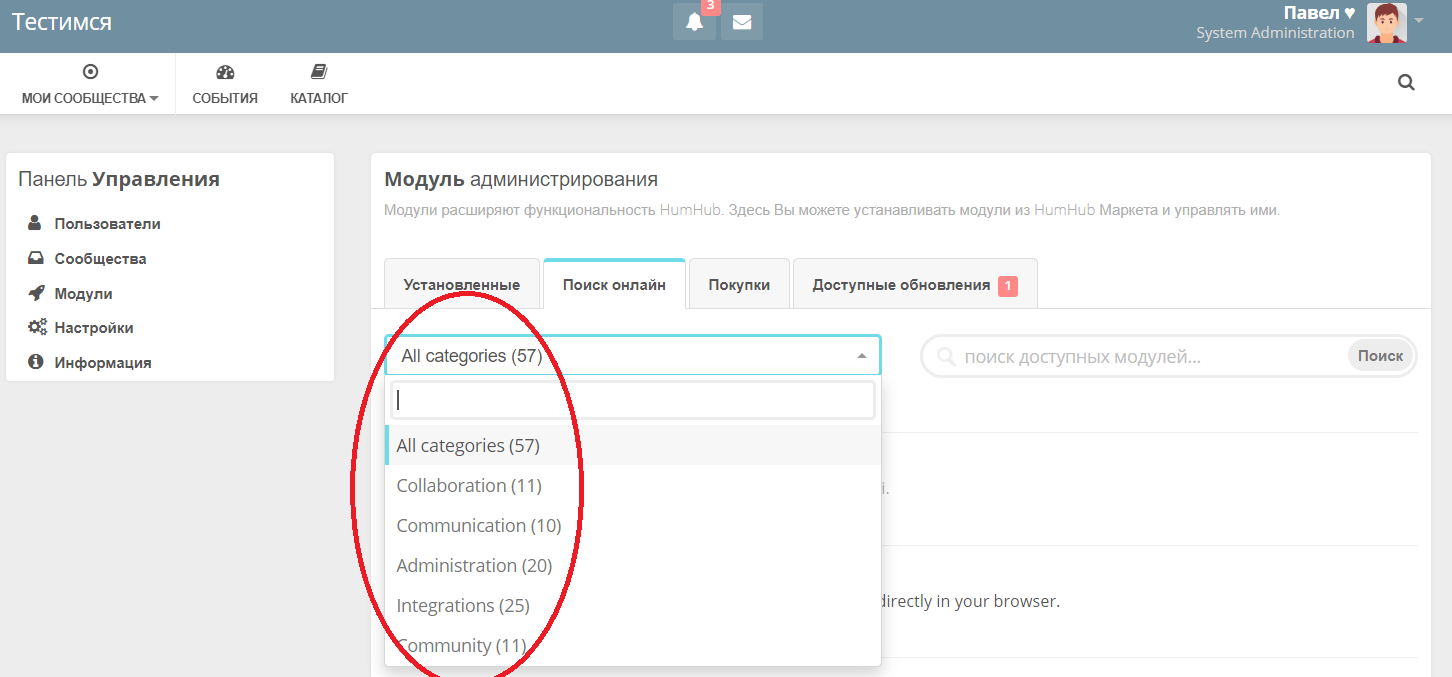Image resolution: width=1452 pixels, height=677 pixels.
Task: Choose Community (11) category
Action: coord(633,645)
